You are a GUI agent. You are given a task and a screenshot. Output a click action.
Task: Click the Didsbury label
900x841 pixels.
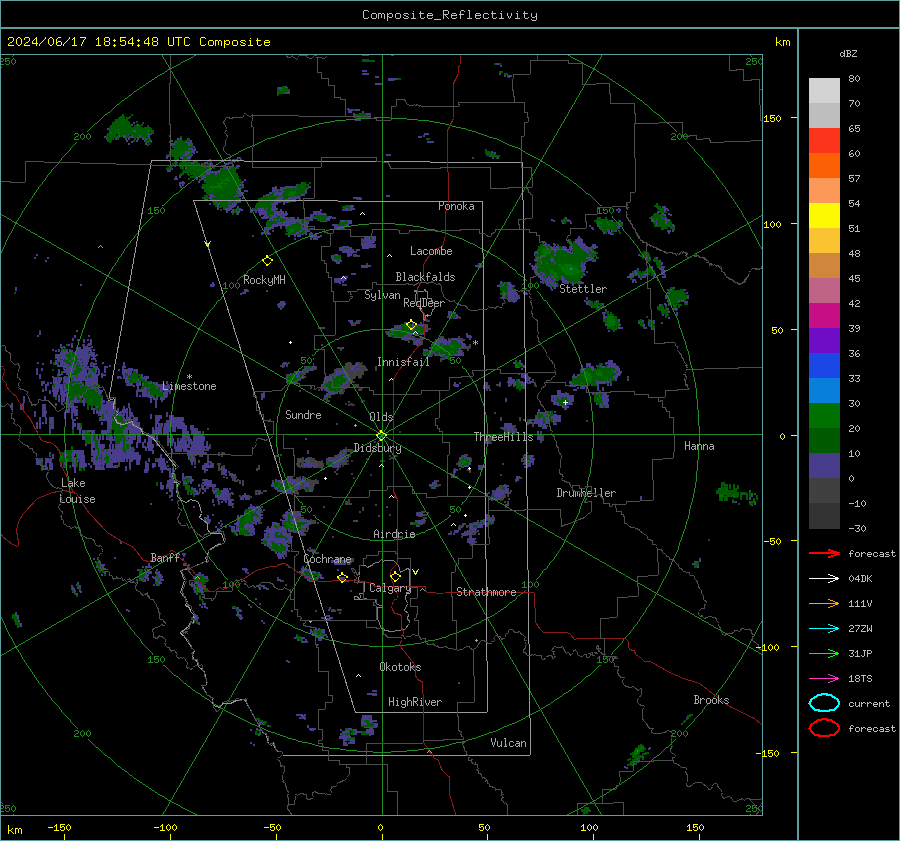(377, 448)
